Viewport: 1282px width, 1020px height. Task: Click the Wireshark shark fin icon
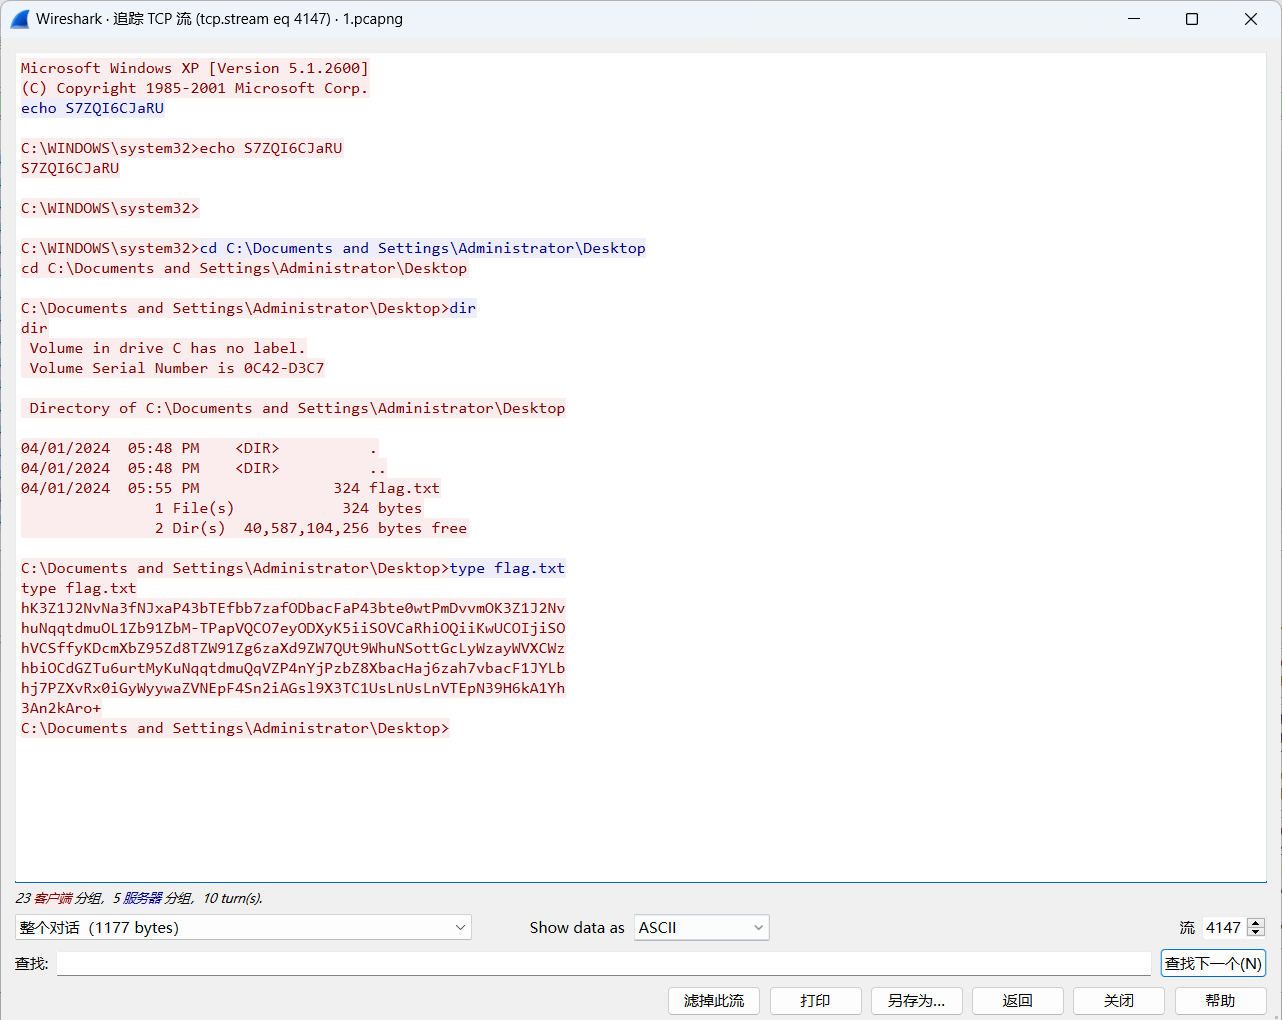coord(20,19)
